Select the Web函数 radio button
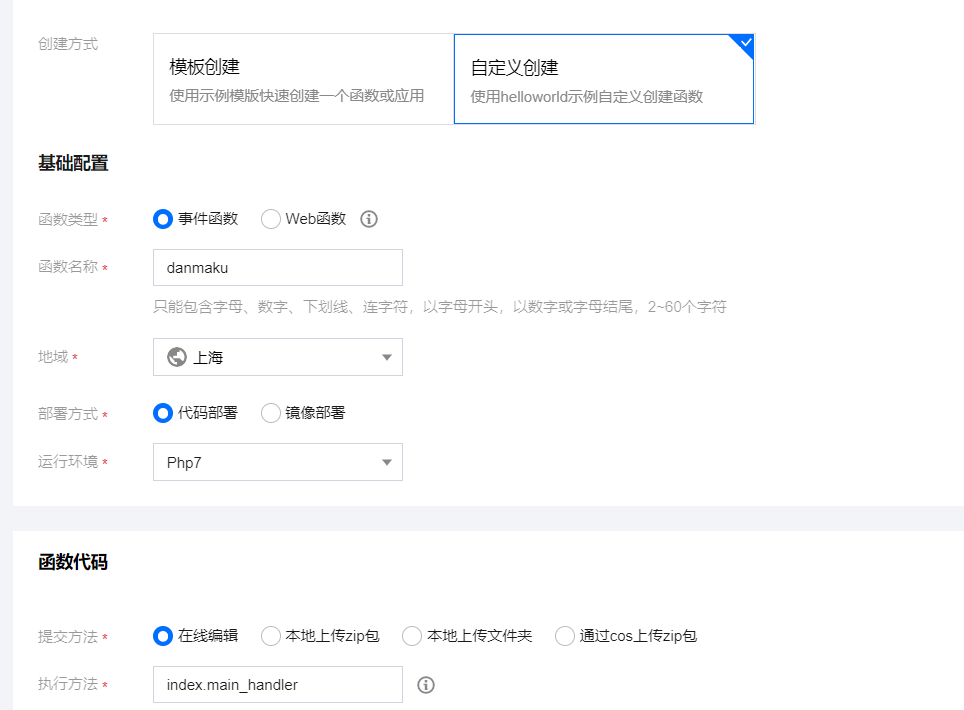The width and height of the screenshot is (964, 710). pyautogui.click(x=271, y=219)
